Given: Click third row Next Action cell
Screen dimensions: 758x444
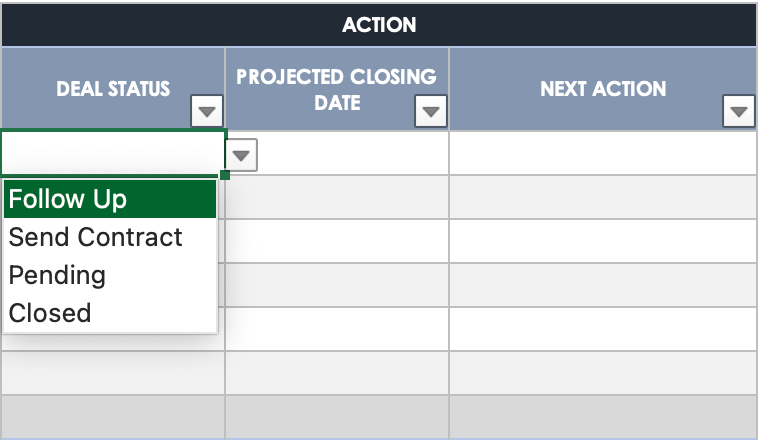Looking at the screenshot, I should coord(603,241).
